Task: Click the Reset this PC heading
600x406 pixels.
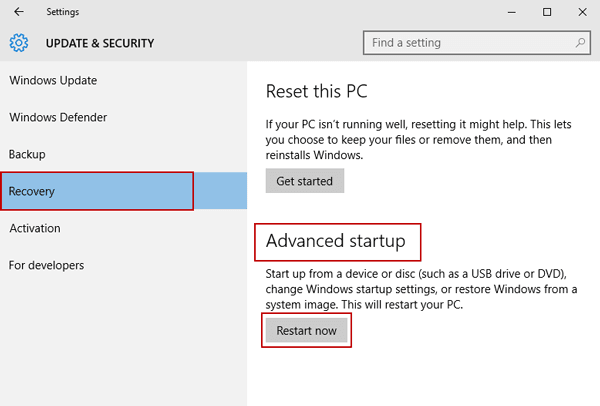Action: pos(317,92)
